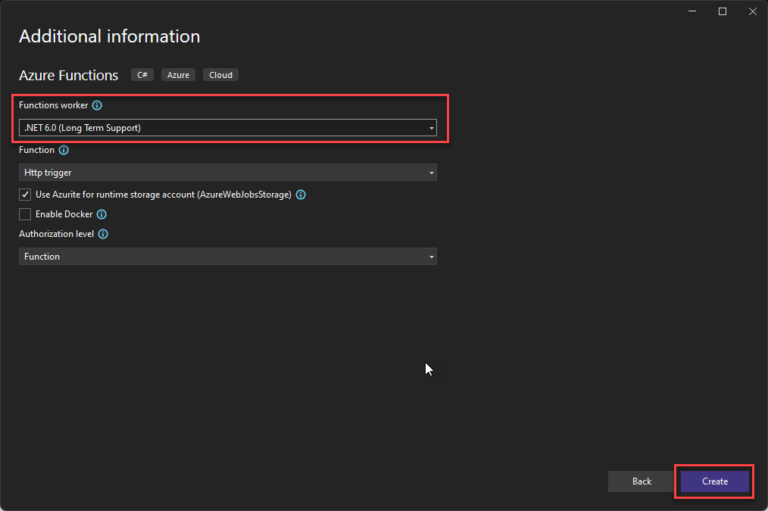Uncheck Use Azurite for runtime storage account
This screenshot has height=511, width=768.
pyautogui.click(x=25, y=195)
